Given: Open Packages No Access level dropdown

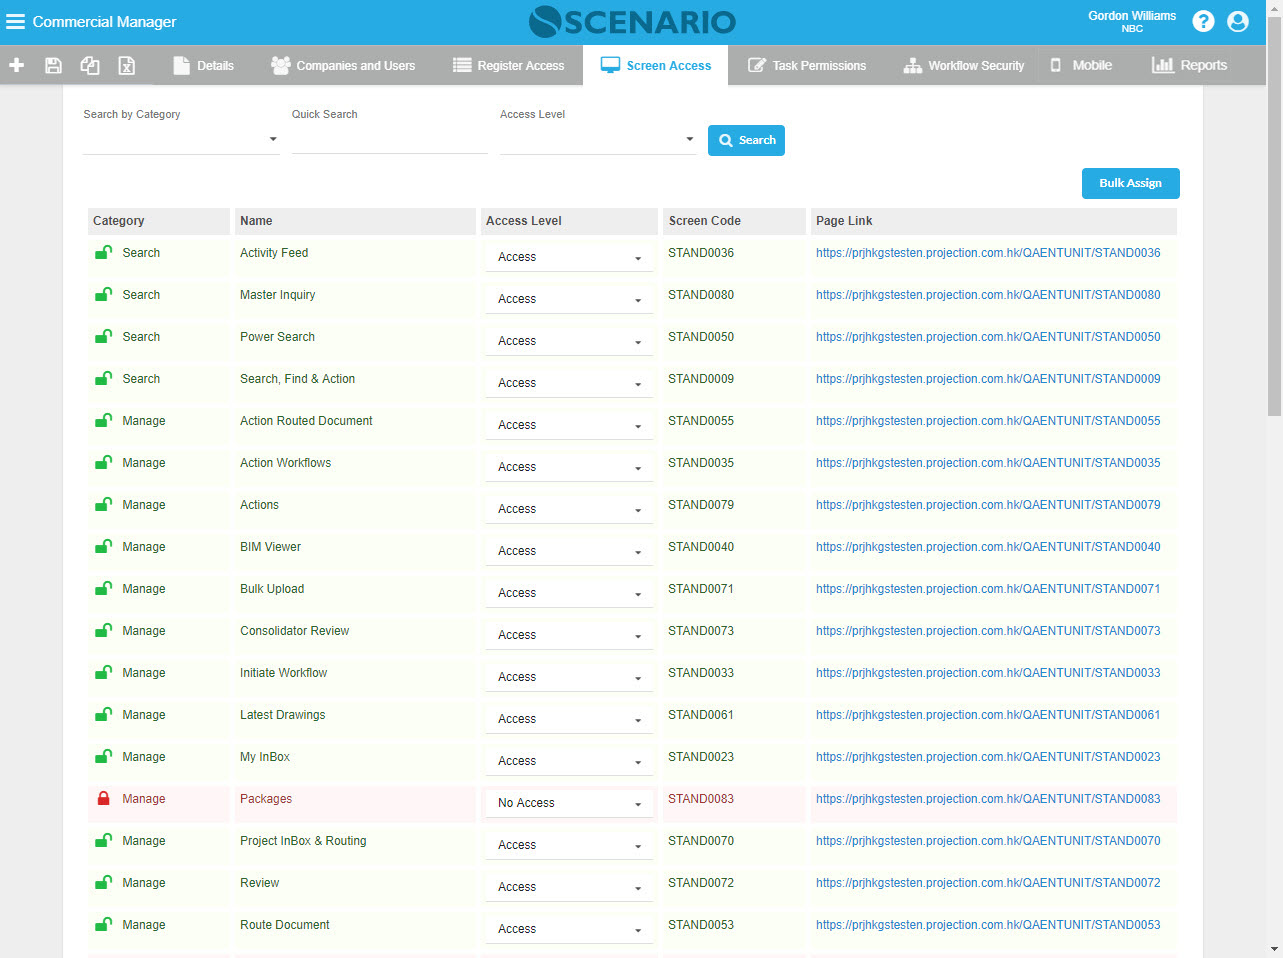Looking at the screenshot, I should (x=569, y=803).
